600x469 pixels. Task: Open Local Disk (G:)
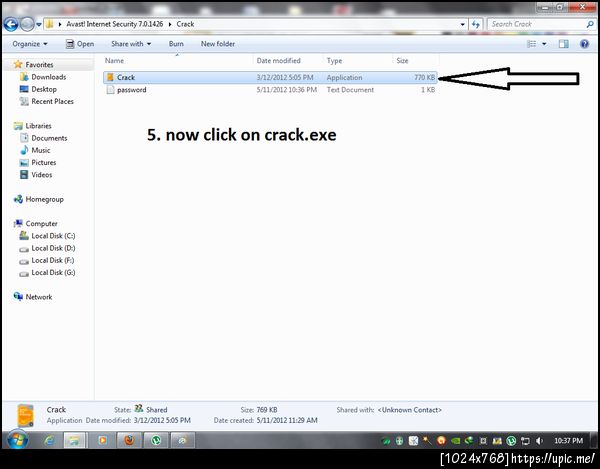click(53, 273)
